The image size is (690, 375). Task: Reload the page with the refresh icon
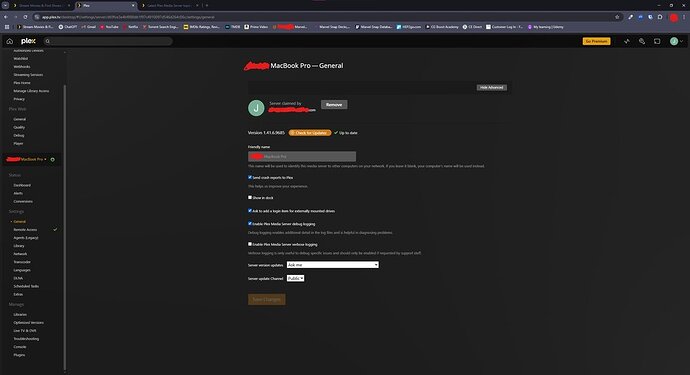click(25, 17)
